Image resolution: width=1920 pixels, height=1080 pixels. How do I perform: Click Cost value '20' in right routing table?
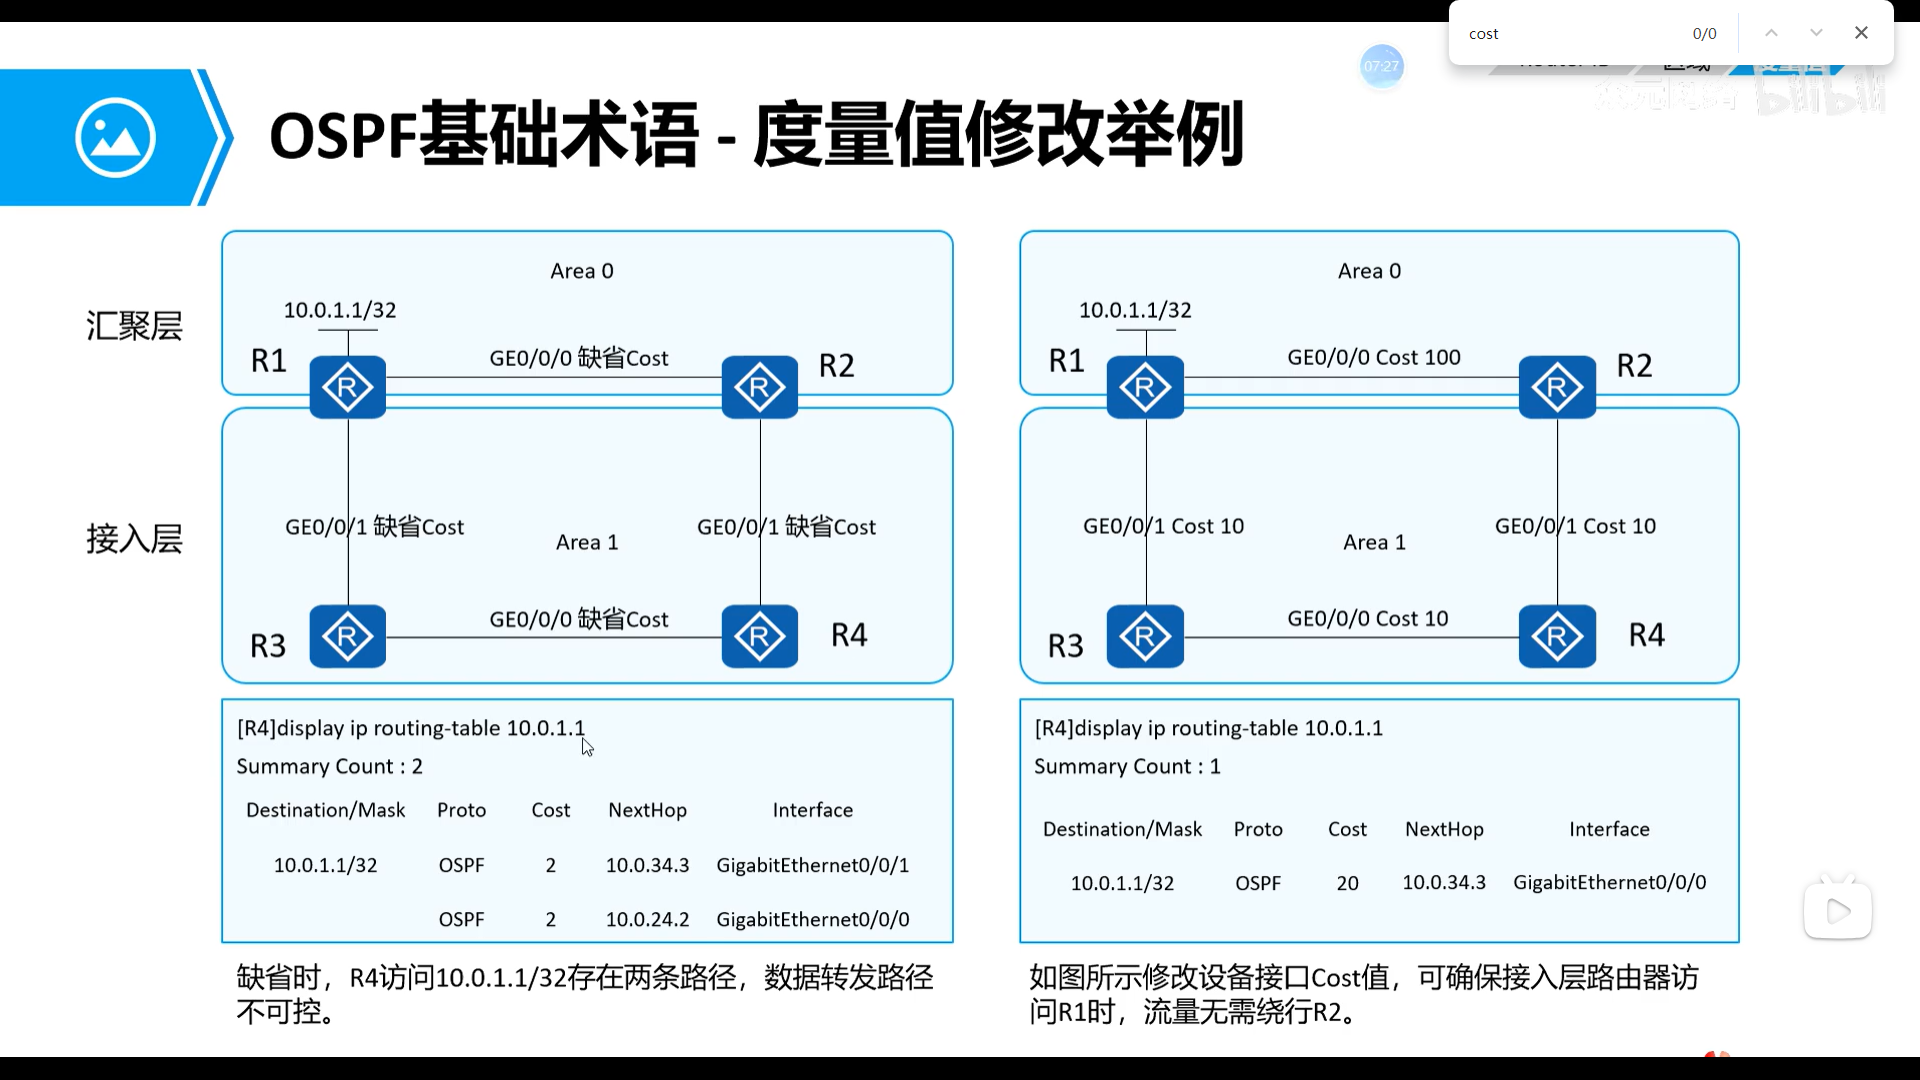click(1347, 883)
